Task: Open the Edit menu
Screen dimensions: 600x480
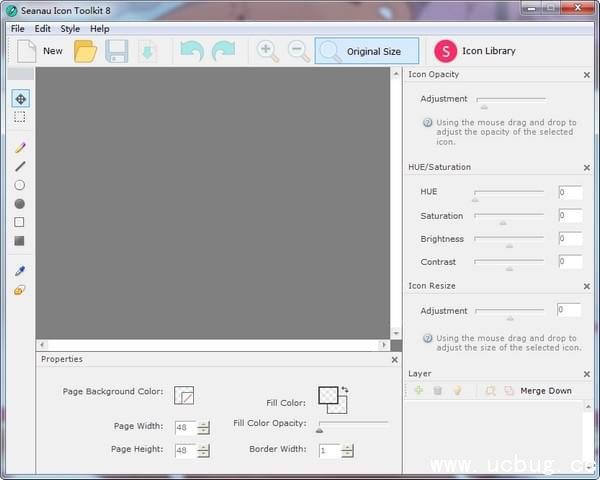Action: [42, 29]
